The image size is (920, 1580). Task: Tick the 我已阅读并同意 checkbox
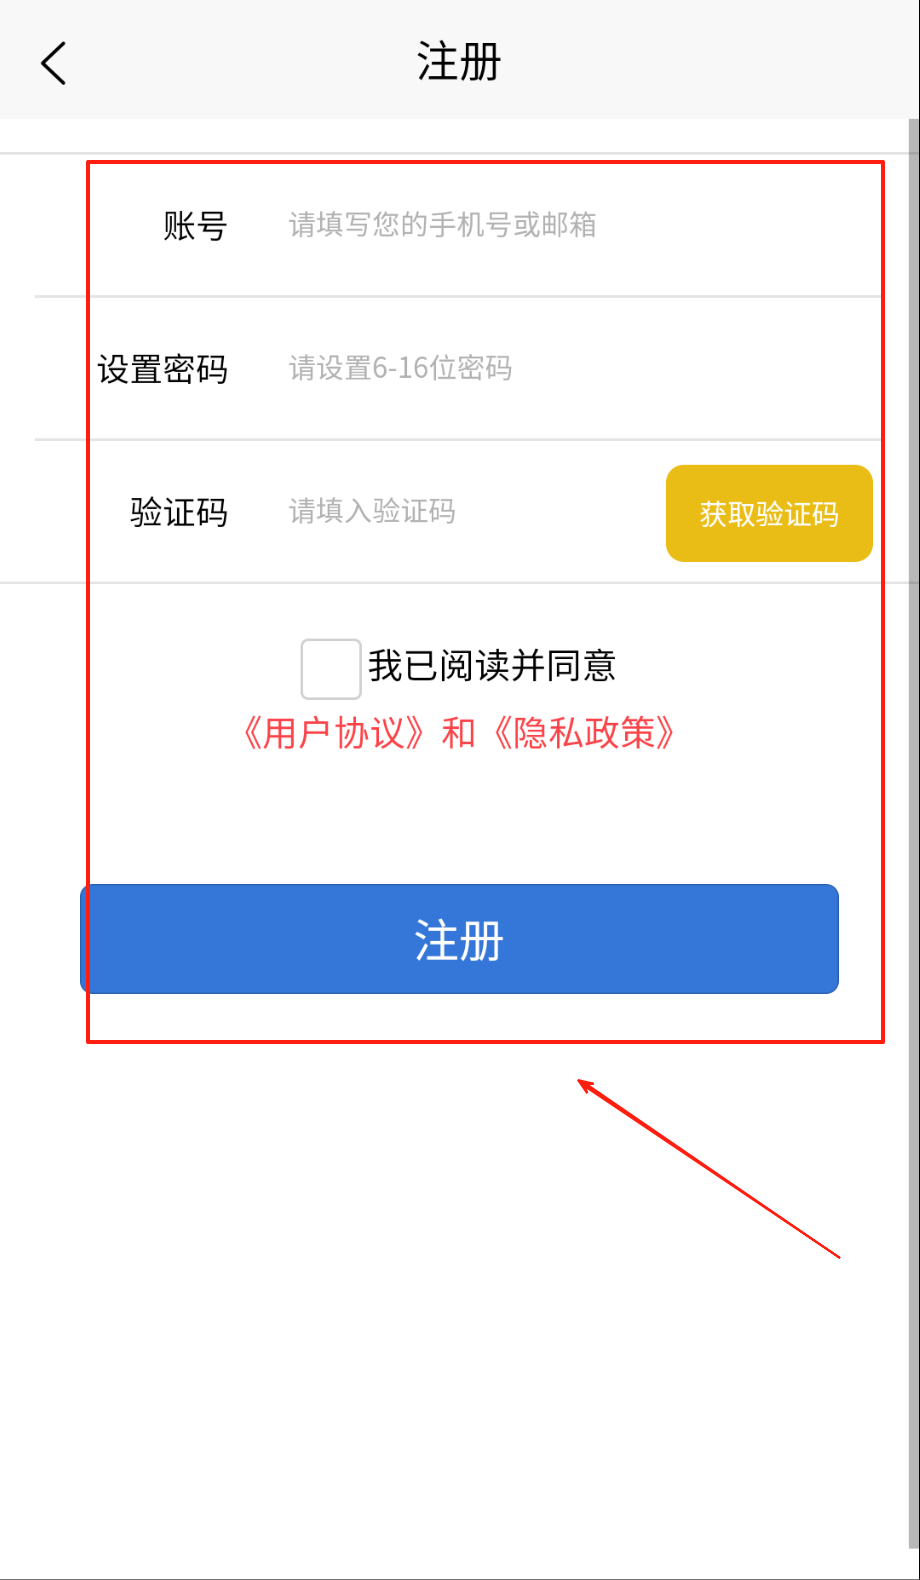331,669
